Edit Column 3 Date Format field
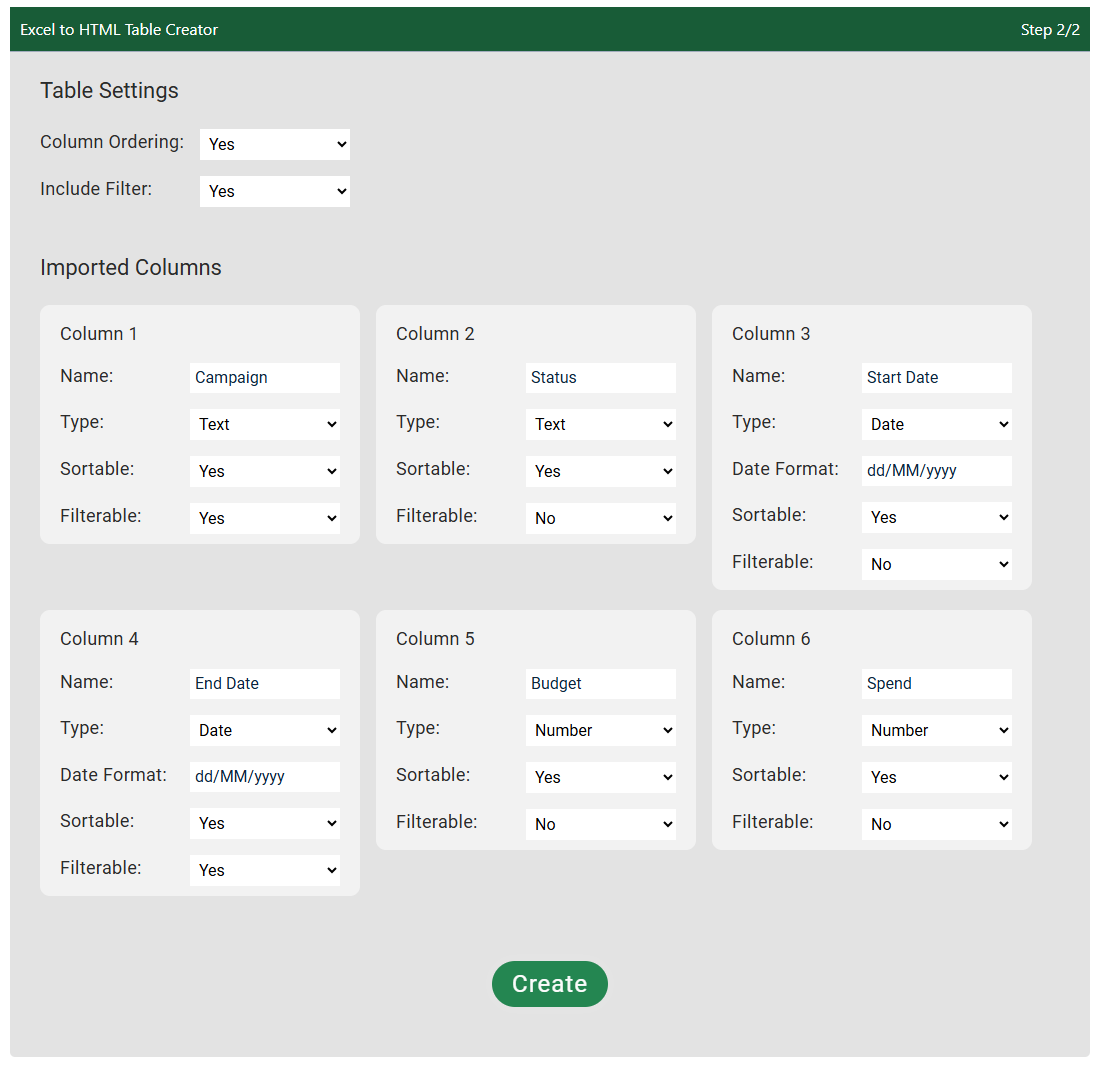 [x=936, y=471]
